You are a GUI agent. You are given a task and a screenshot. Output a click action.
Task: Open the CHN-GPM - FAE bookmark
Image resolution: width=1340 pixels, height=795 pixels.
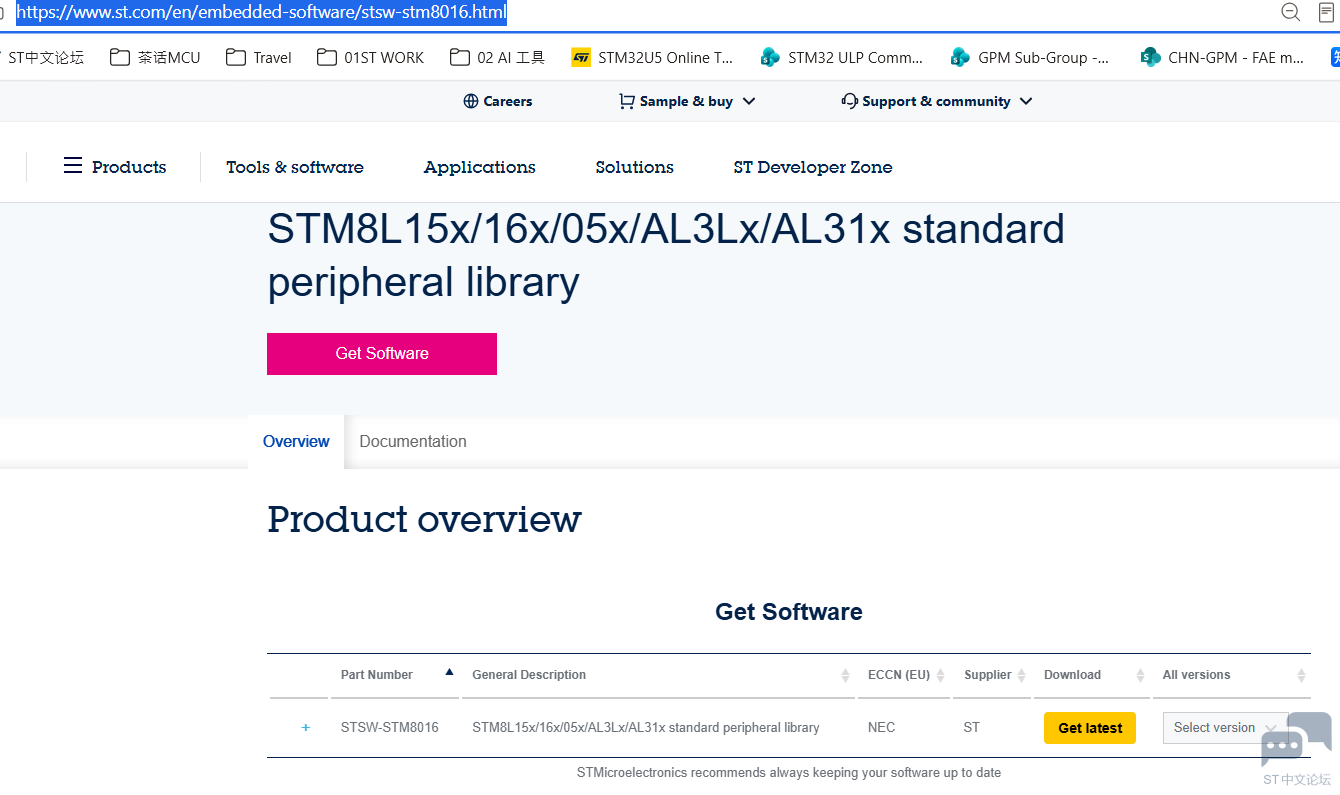coord(1222,57)
